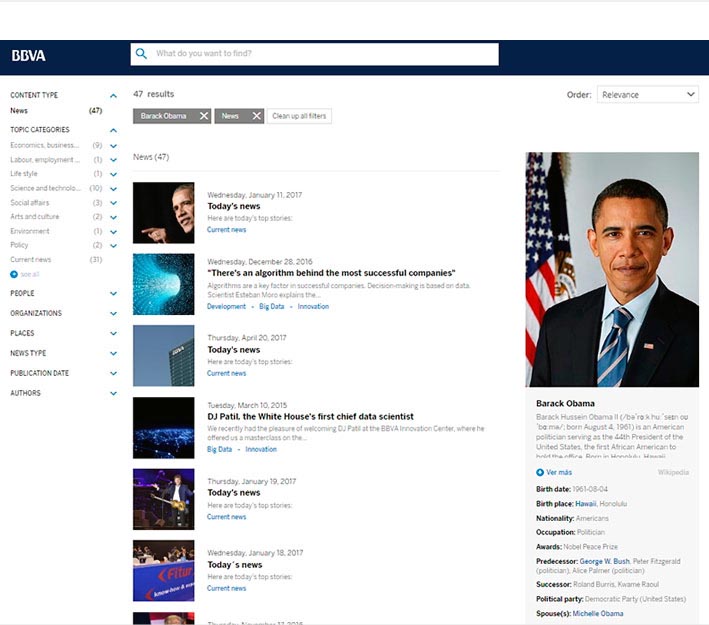This screenshot has width=709, height=625.
Task: Open the Obama pointing thumbnail
Action: point(164,213)
